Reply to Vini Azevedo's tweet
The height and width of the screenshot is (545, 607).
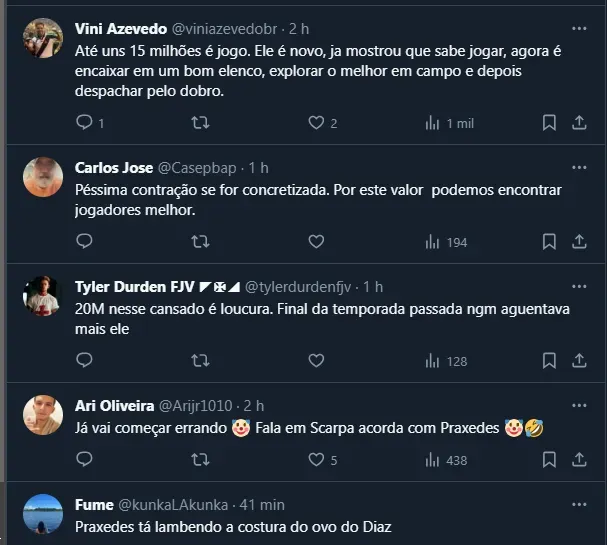[85, 123]
